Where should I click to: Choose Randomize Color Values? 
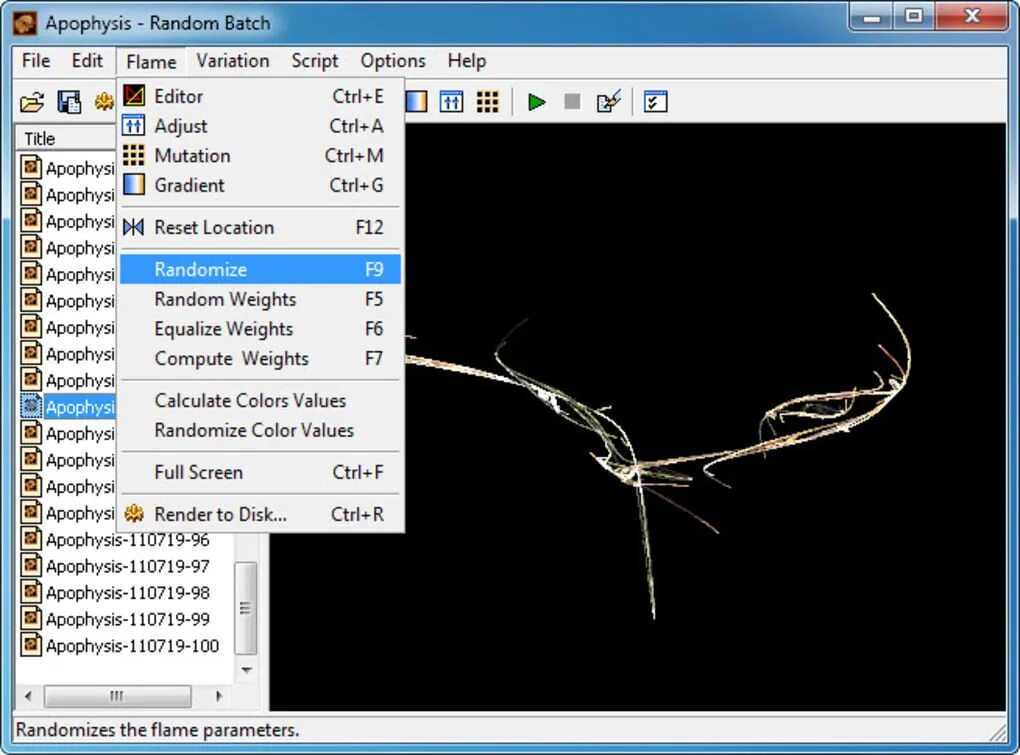260,430
